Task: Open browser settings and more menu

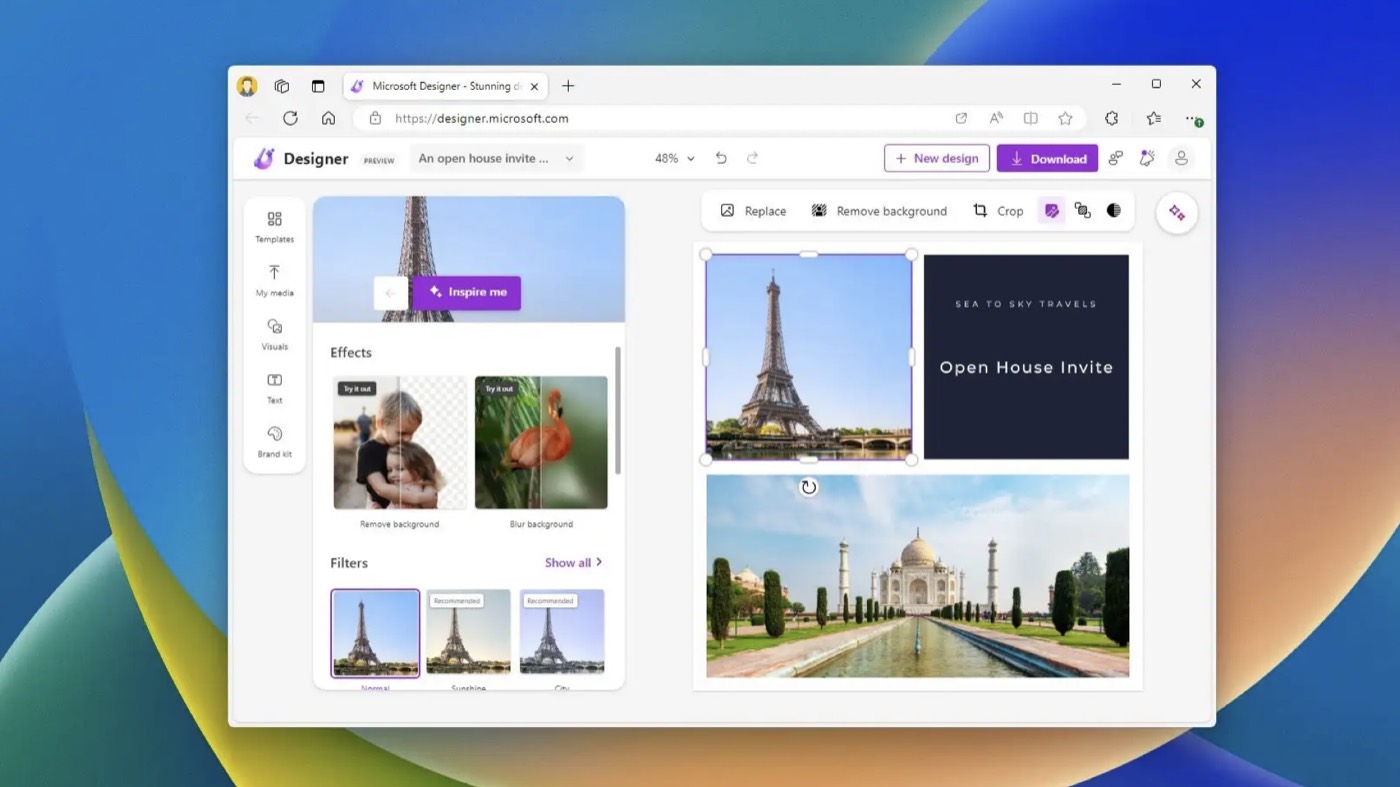Action: [x=1194, y=118]
